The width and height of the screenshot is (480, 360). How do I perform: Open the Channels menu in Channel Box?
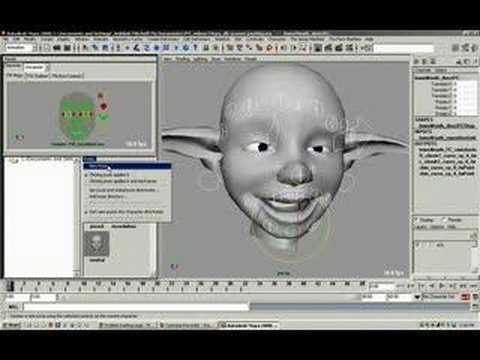[424, 71]
